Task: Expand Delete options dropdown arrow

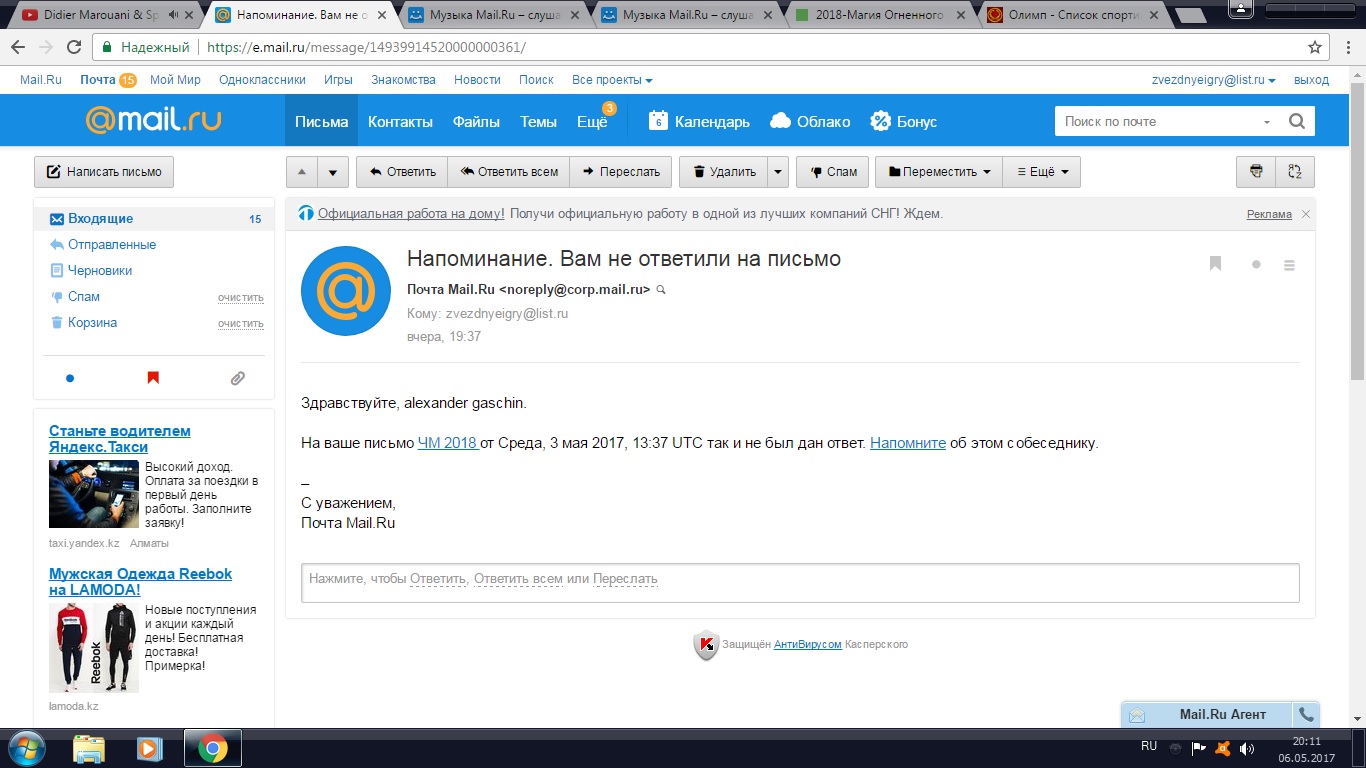Action: [x=778, y=172]
